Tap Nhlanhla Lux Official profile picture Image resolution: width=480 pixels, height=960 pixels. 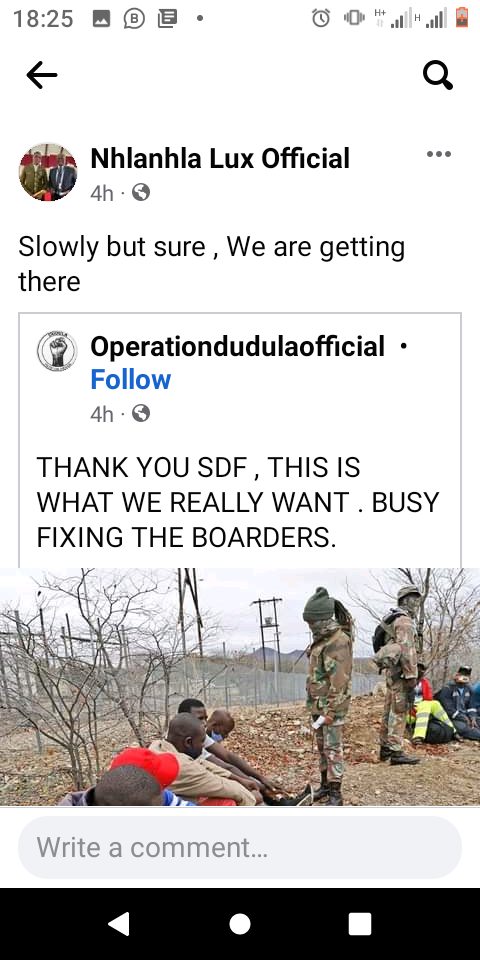48,173
